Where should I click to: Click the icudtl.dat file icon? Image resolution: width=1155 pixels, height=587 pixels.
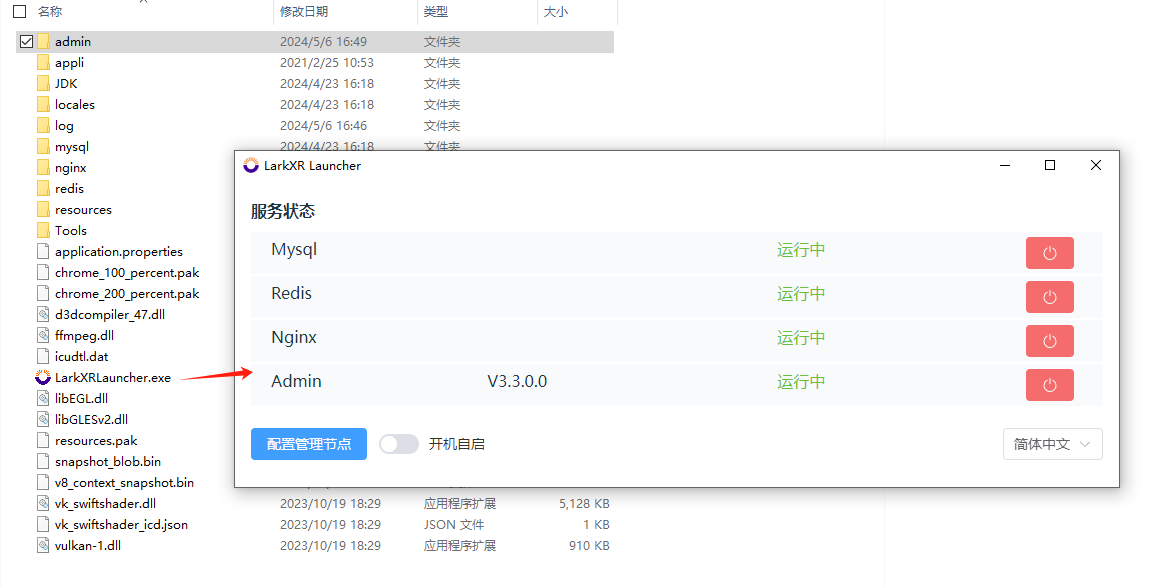[43, 356]
